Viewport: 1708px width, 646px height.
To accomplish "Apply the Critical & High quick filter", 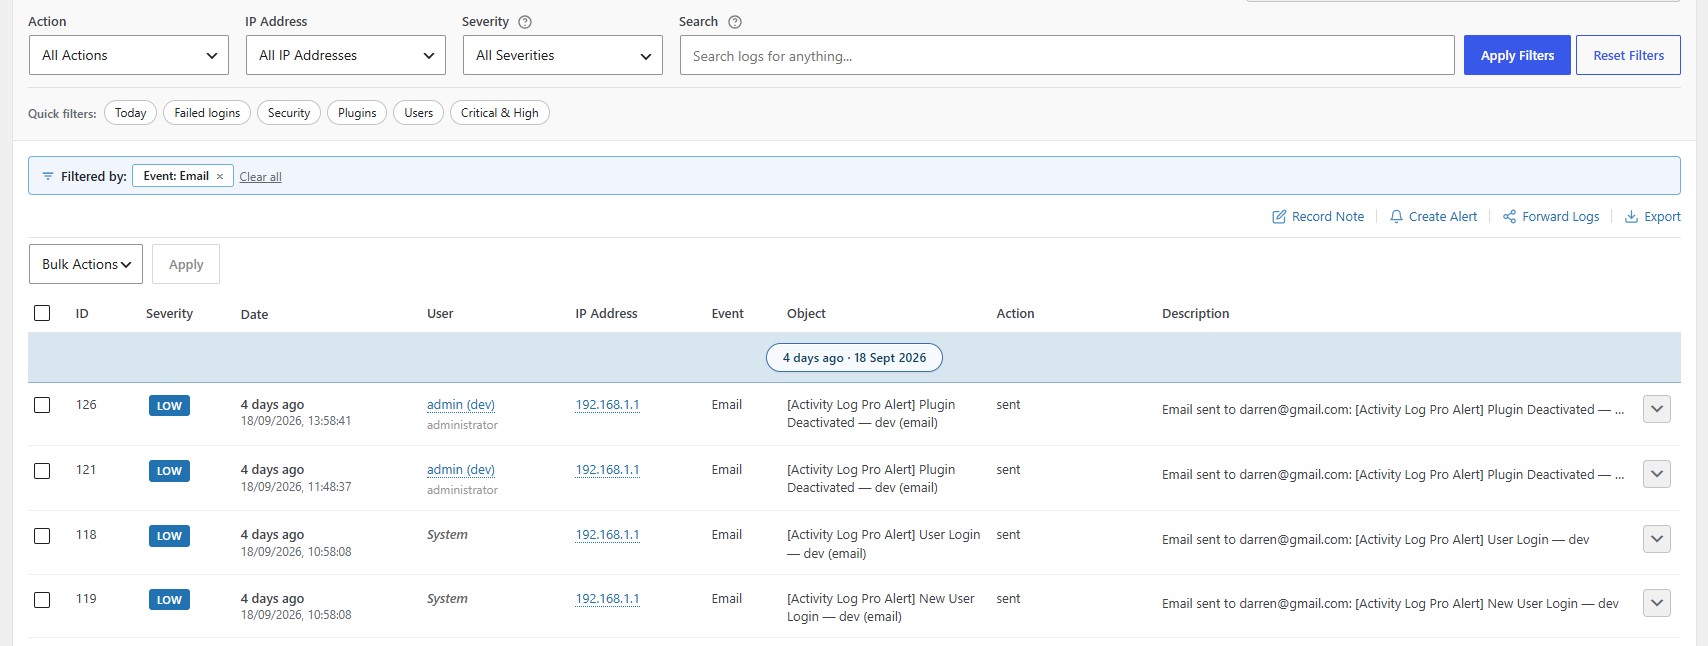I will pyautogui.click(x=500, y=113).
